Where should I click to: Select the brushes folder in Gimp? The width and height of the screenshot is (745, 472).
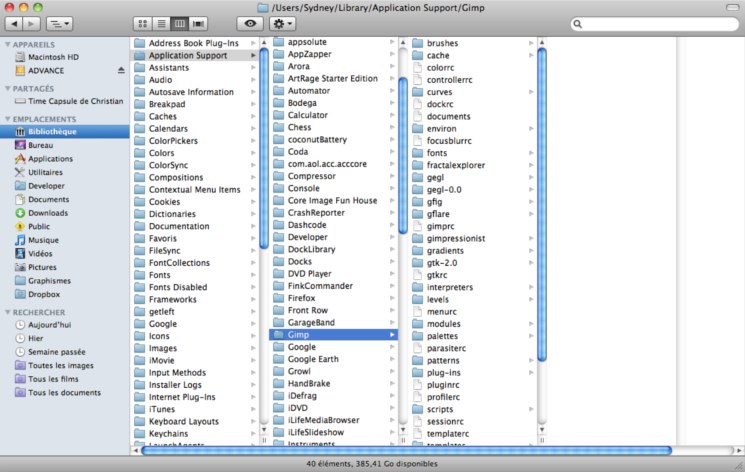[x=442, y=44]
